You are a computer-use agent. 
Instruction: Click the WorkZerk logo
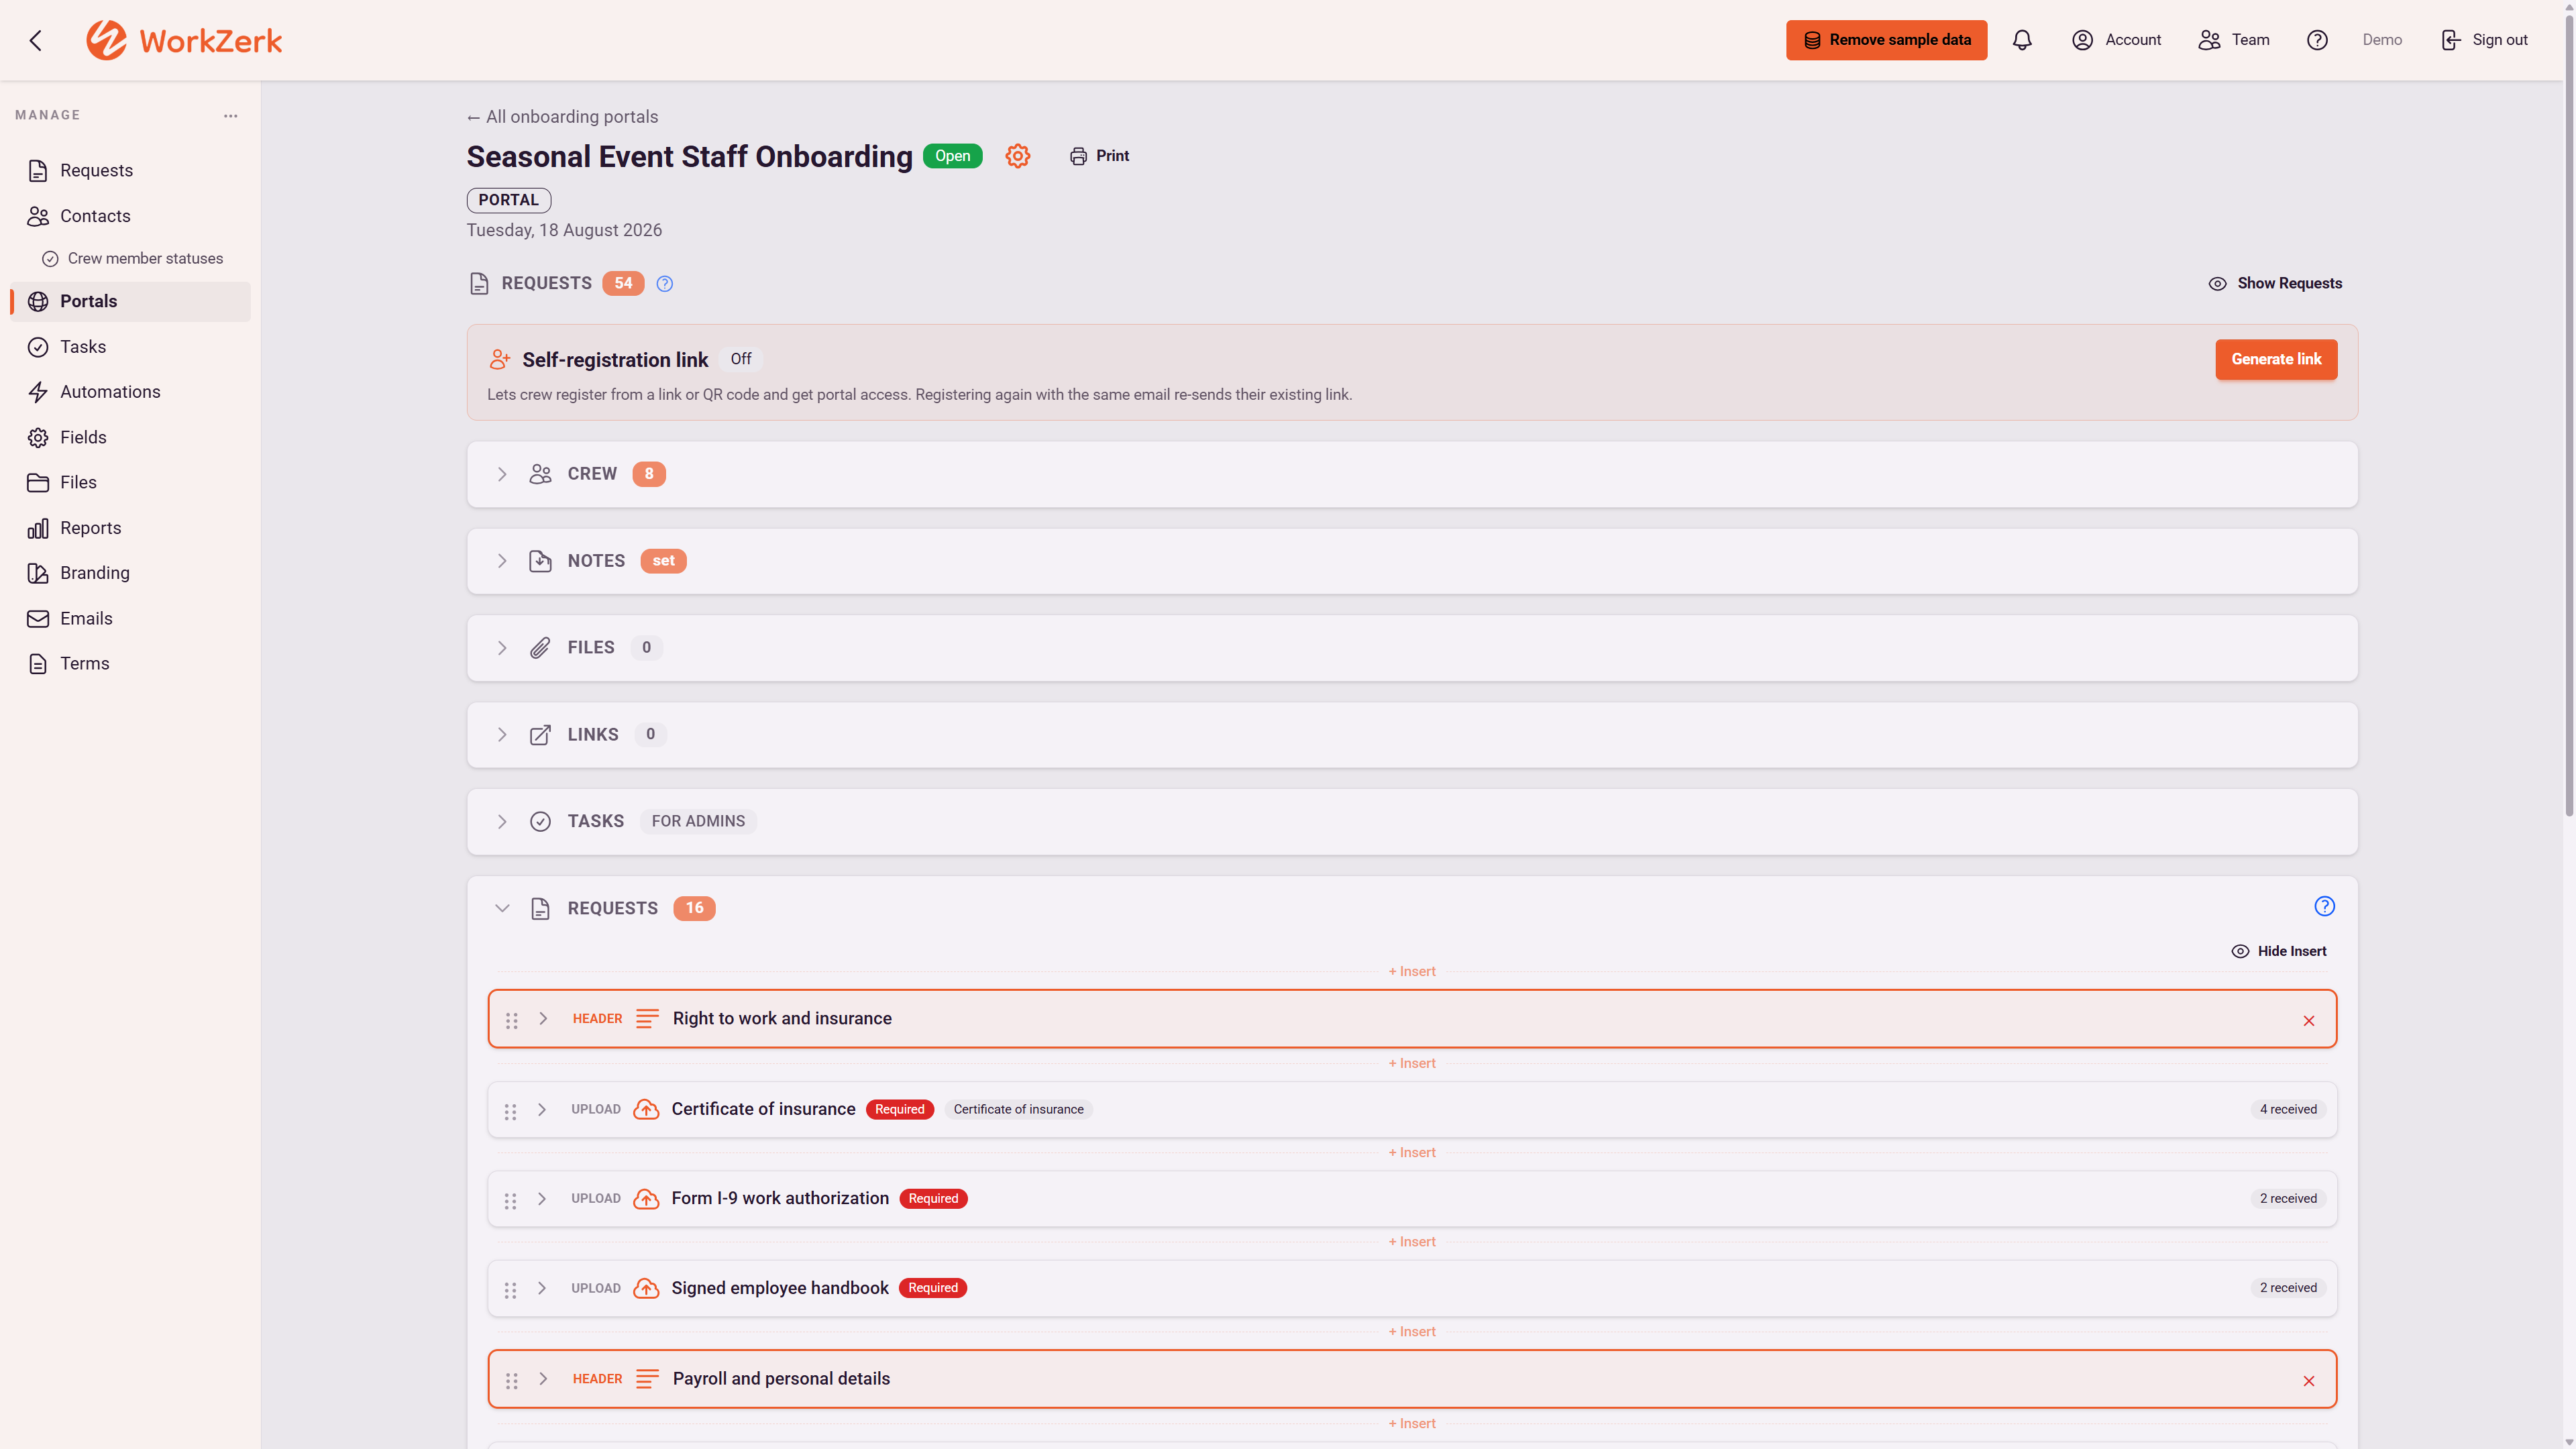click(184, 40)
